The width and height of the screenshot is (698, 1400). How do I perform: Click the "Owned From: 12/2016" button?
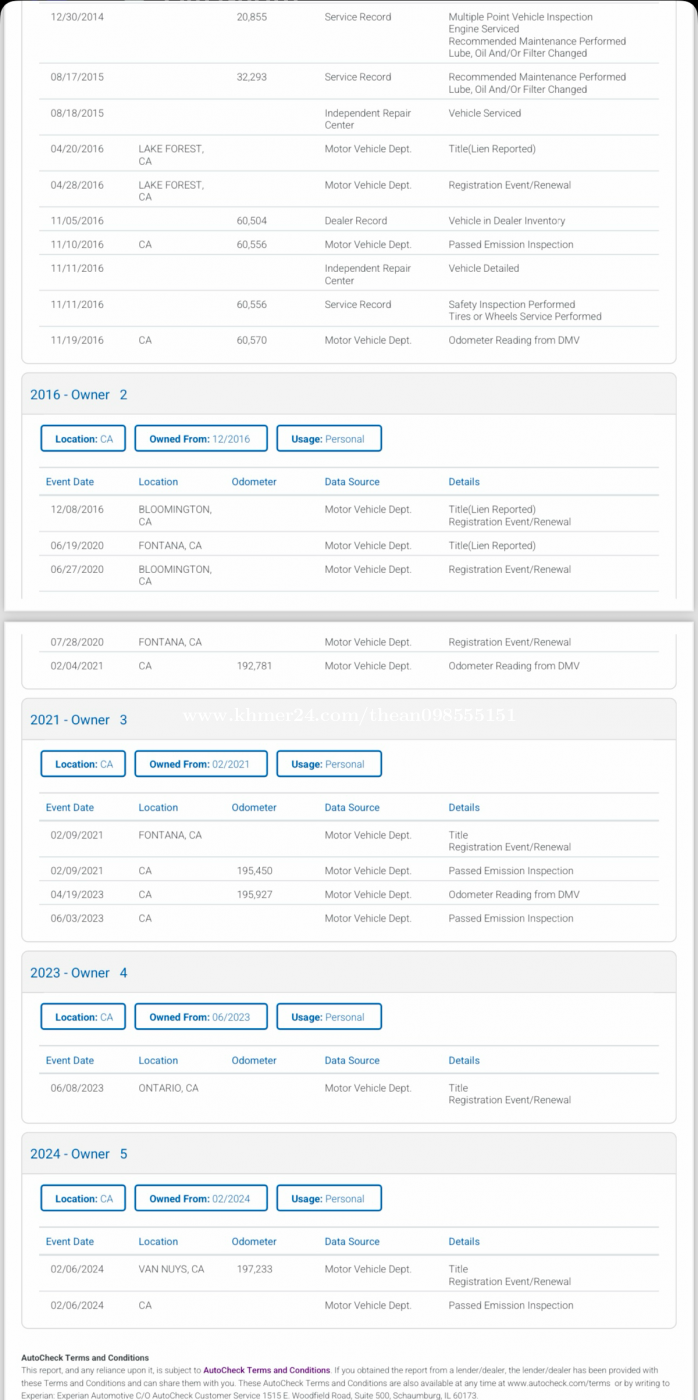tap(200, 439)
